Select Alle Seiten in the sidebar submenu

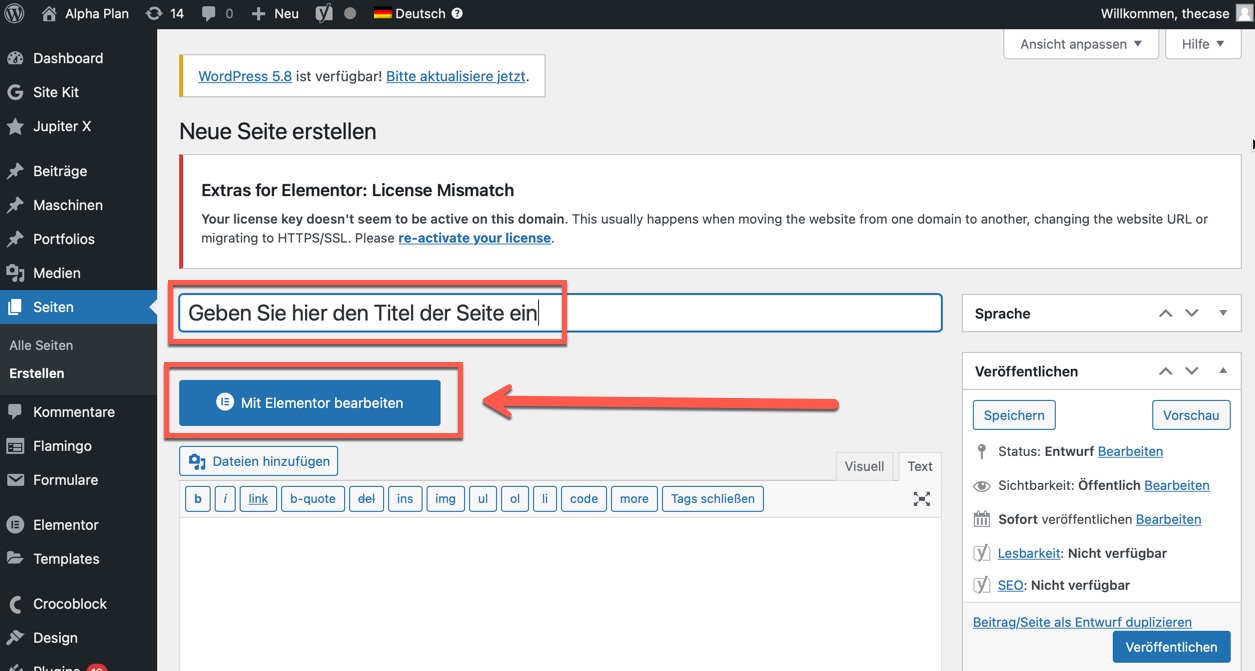[x=41, y=345]
